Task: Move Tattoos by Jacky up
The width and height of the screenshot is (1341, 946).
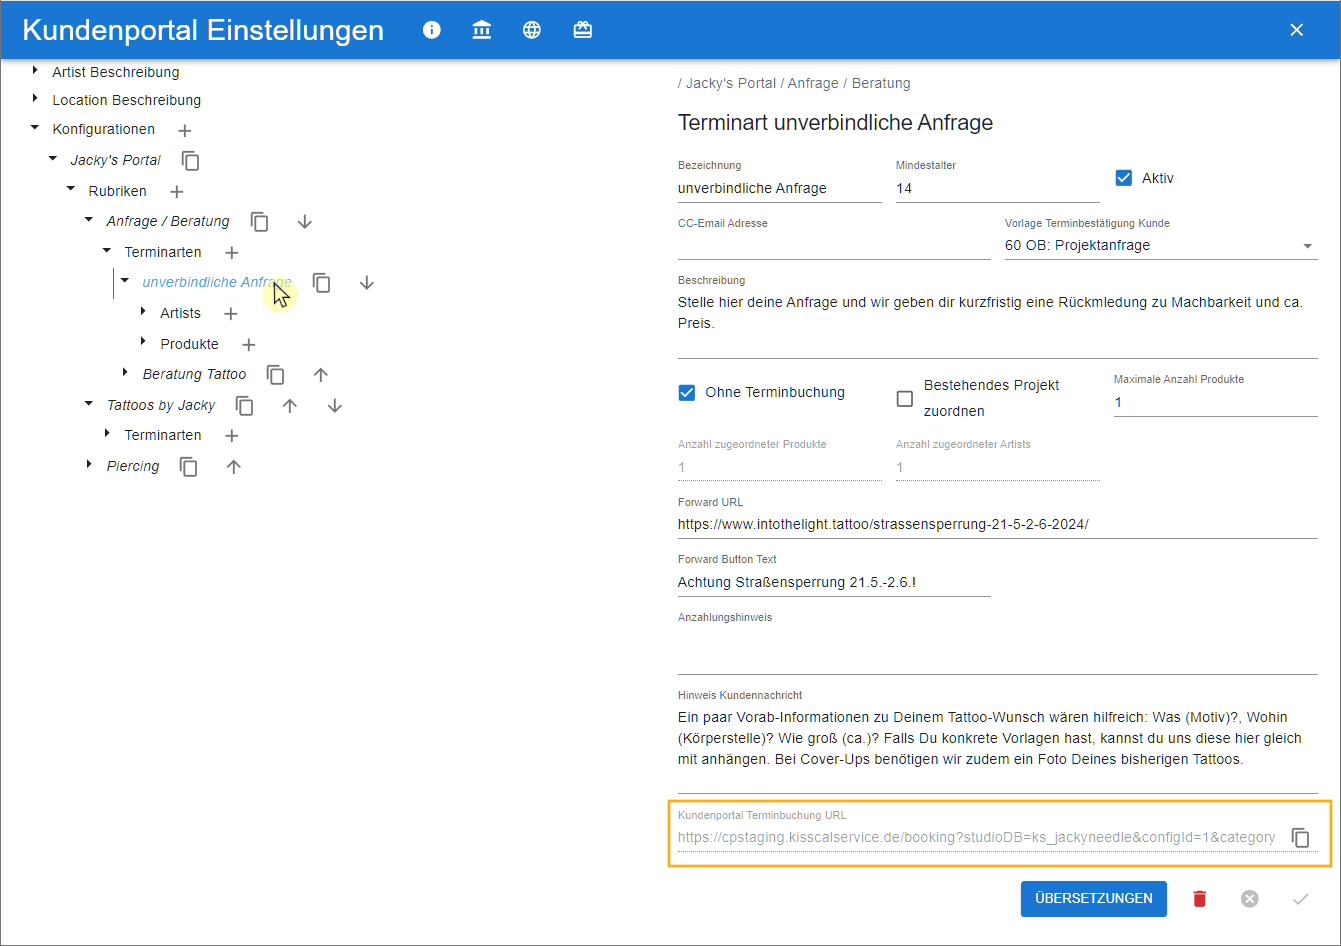Action: pyautogui.click(x=289, y=406)
